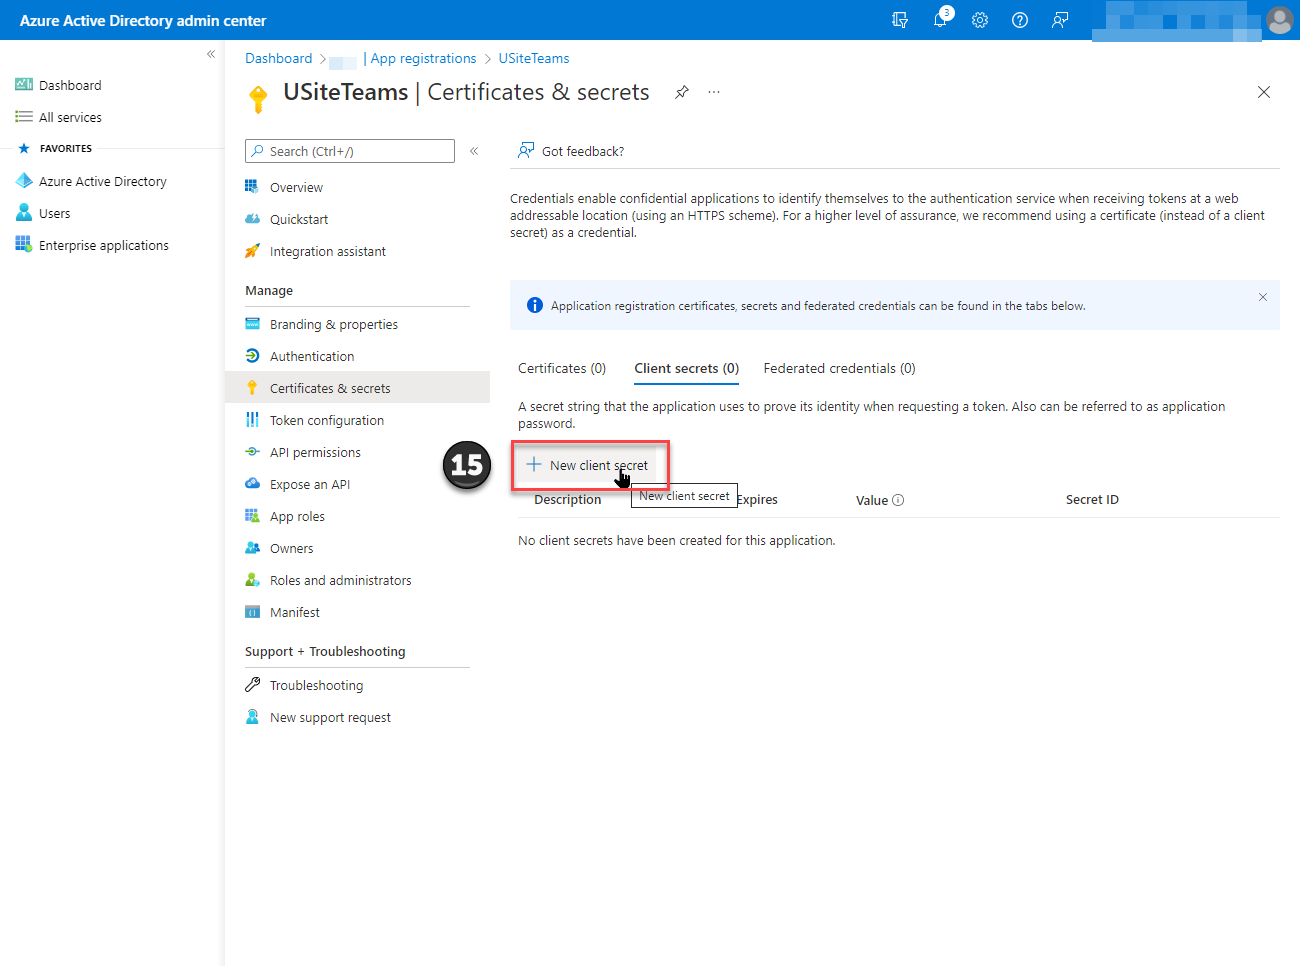
Task: Click the All services list icon
Action: click(x=24, y=117)
